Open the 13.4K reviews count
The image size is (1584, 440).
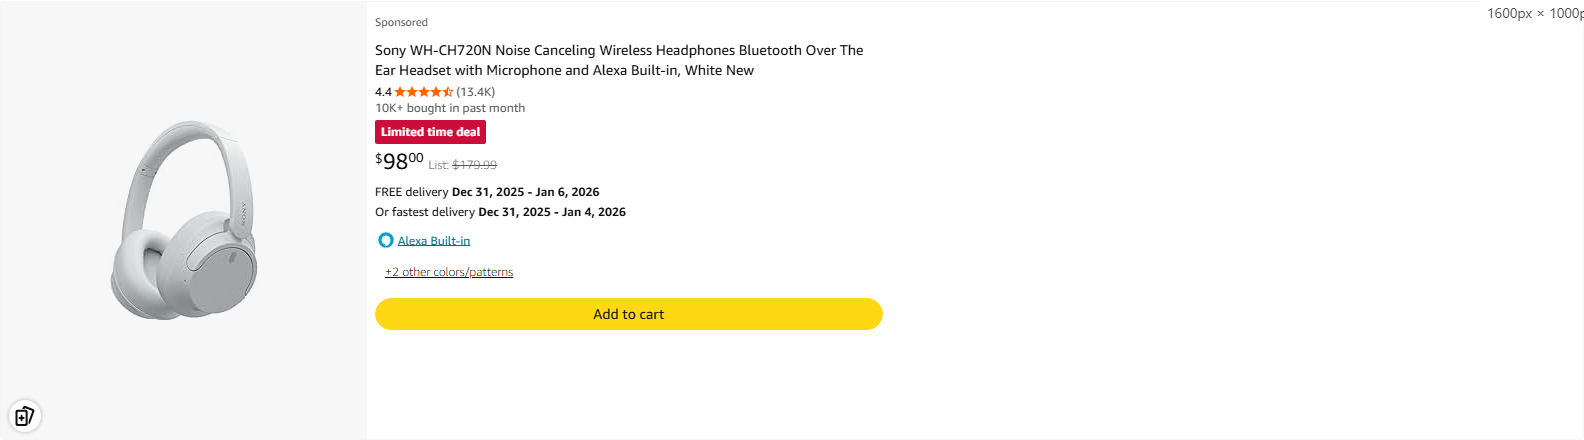(476, 92)
